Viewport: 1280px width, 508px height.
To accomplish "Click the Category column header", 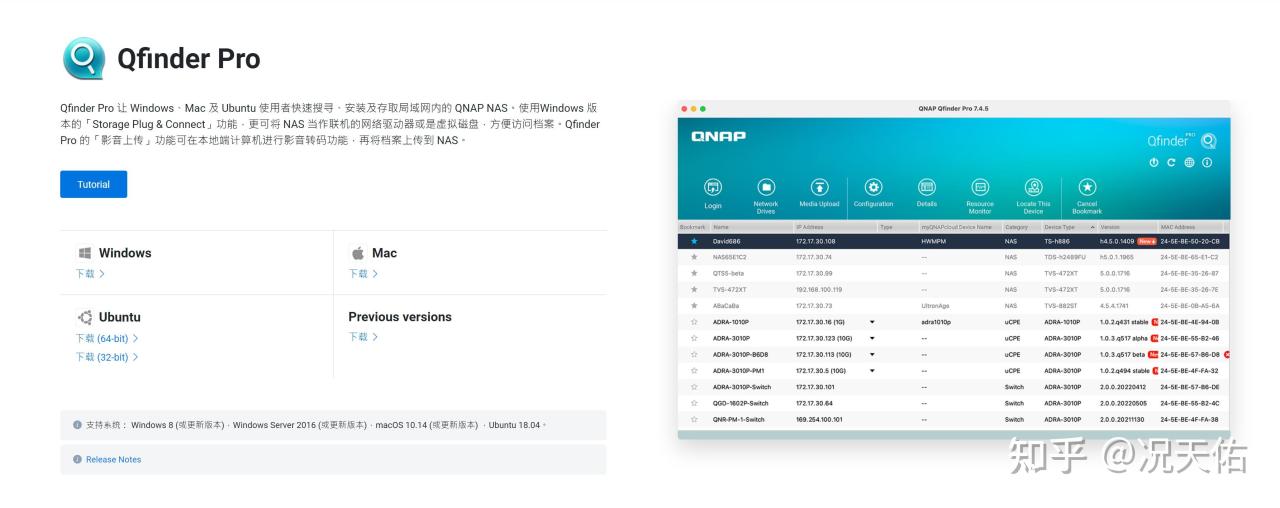I will (x=1020, y=227).
